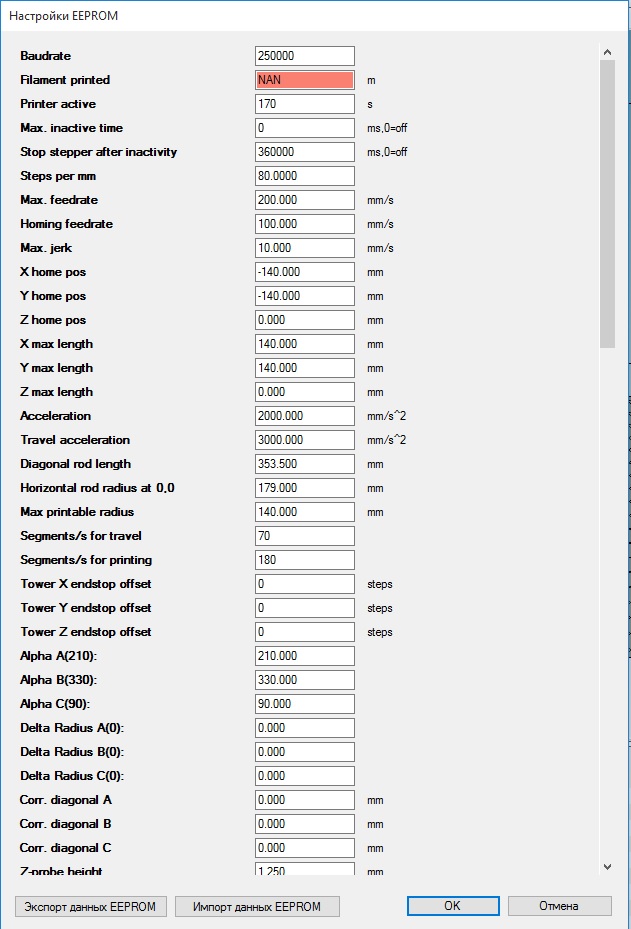Image resolution: width=631 pixels, height=929 pixels.
Task: Edit the Homing feedrate value
Action: (305, 224)
